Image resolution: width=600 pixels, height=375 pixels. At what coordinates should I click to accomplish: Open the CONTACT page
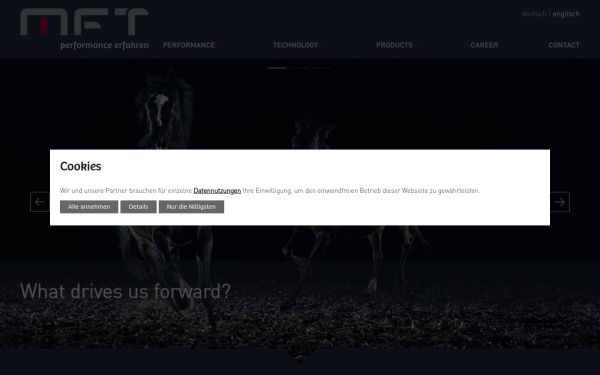tap(564, 45)
